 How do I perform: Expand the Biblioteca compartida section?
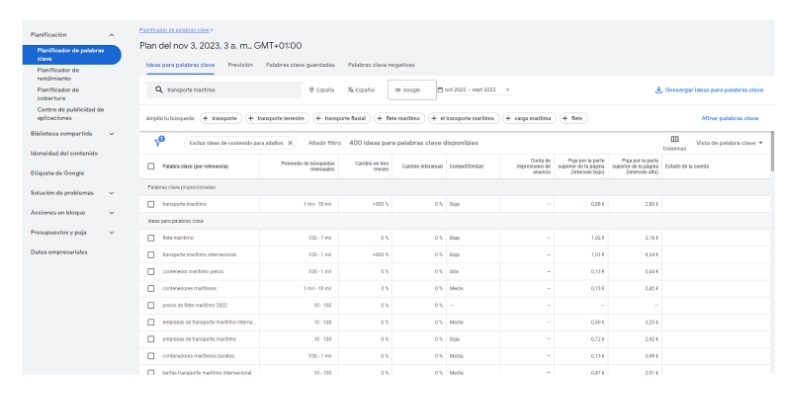point(111,134)
